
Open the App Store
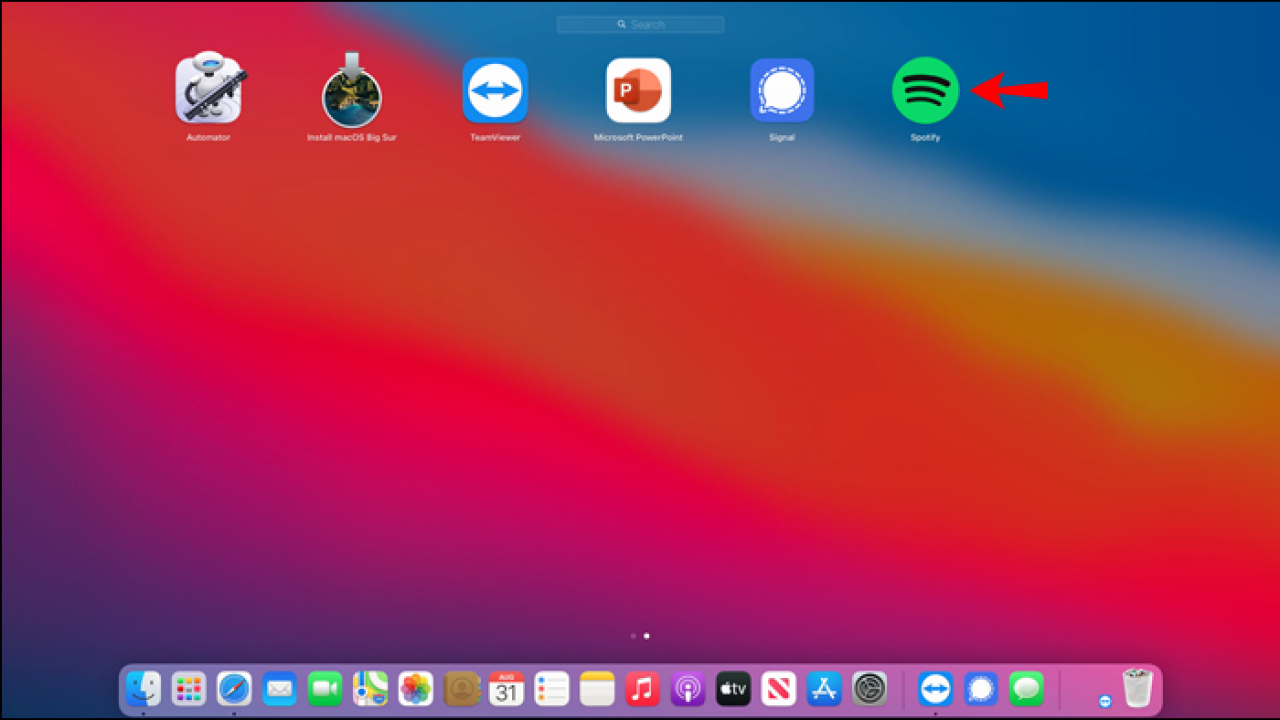tap(823, 688)
